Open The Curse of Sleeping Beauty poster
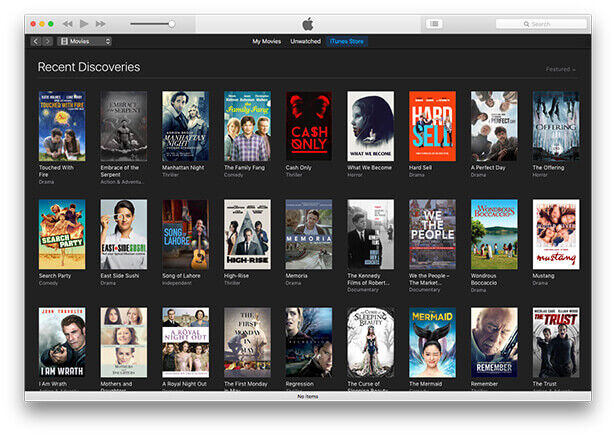 click(x=370, y=342)
